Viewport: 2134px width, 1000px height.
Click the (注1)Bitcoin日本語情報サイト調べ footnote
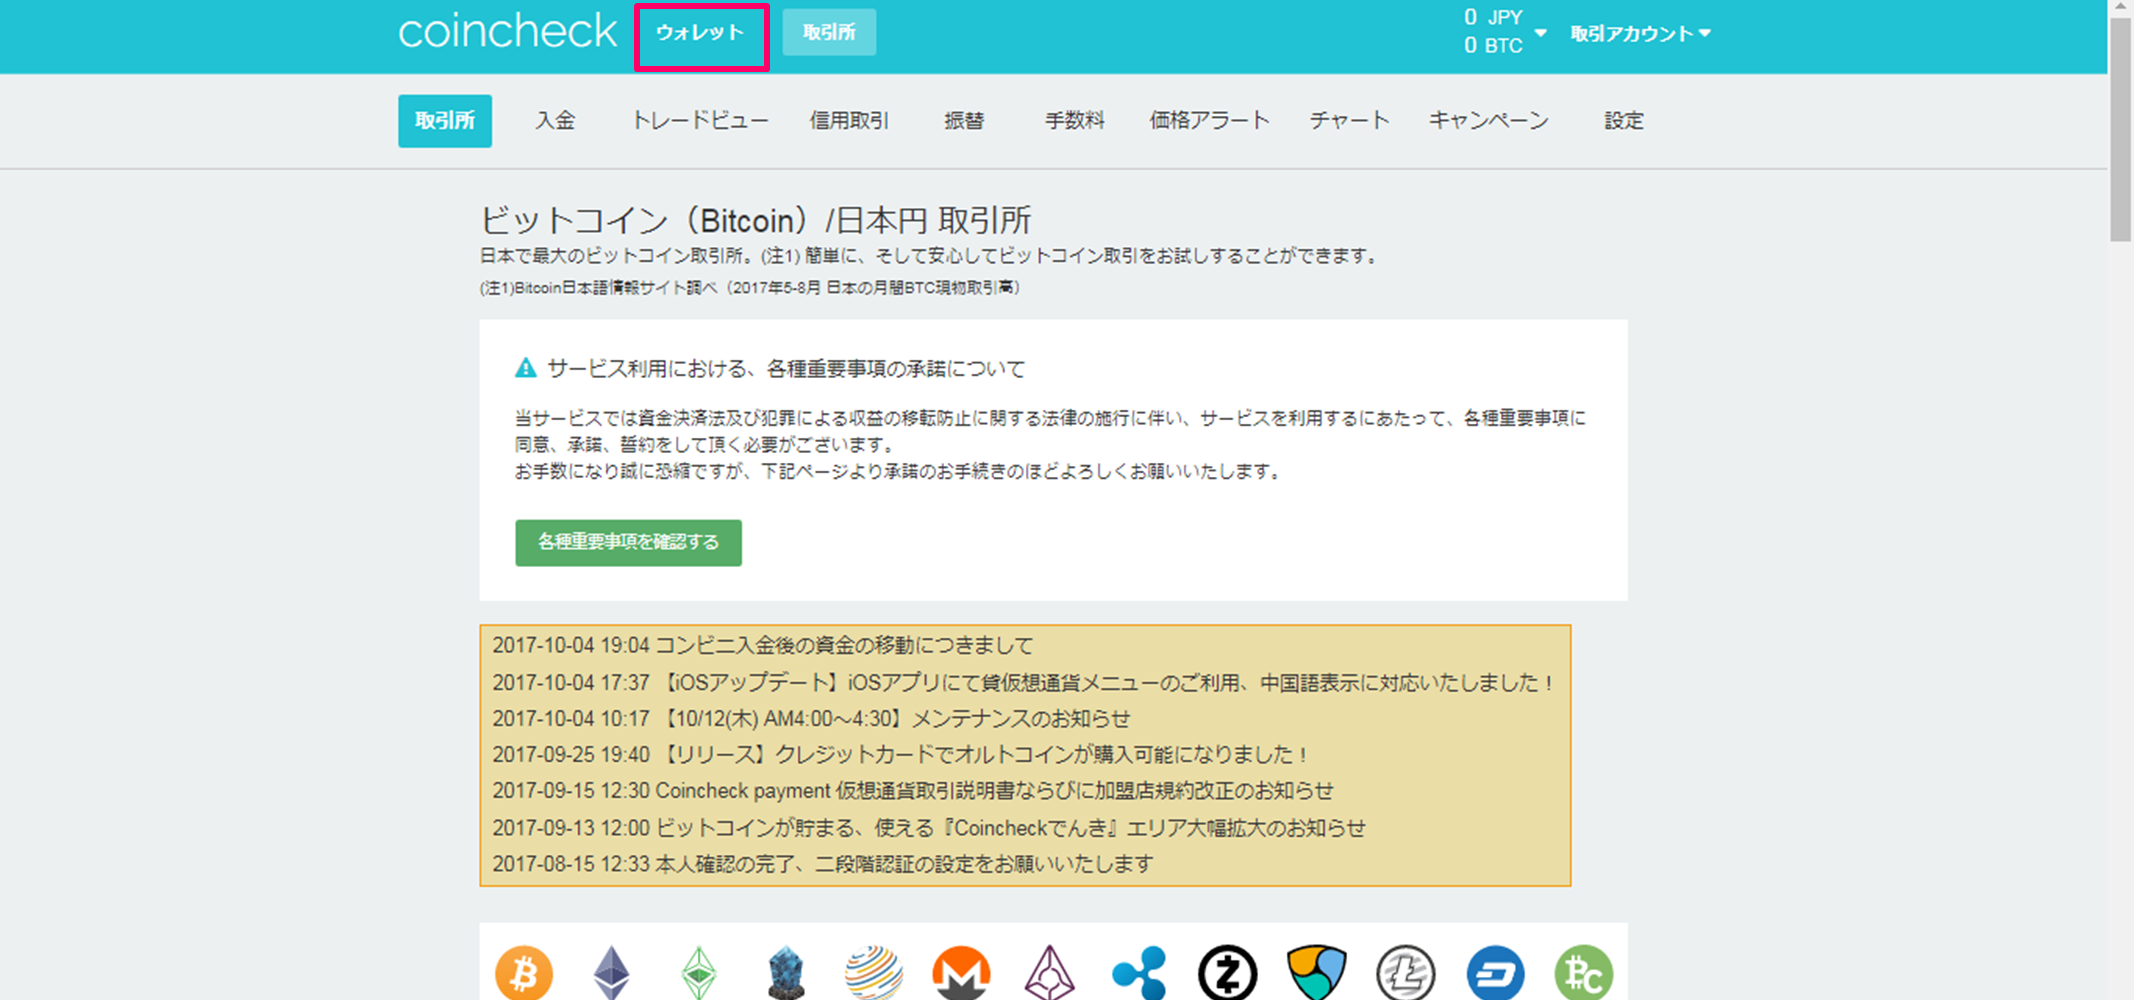(x=750, y=288)
